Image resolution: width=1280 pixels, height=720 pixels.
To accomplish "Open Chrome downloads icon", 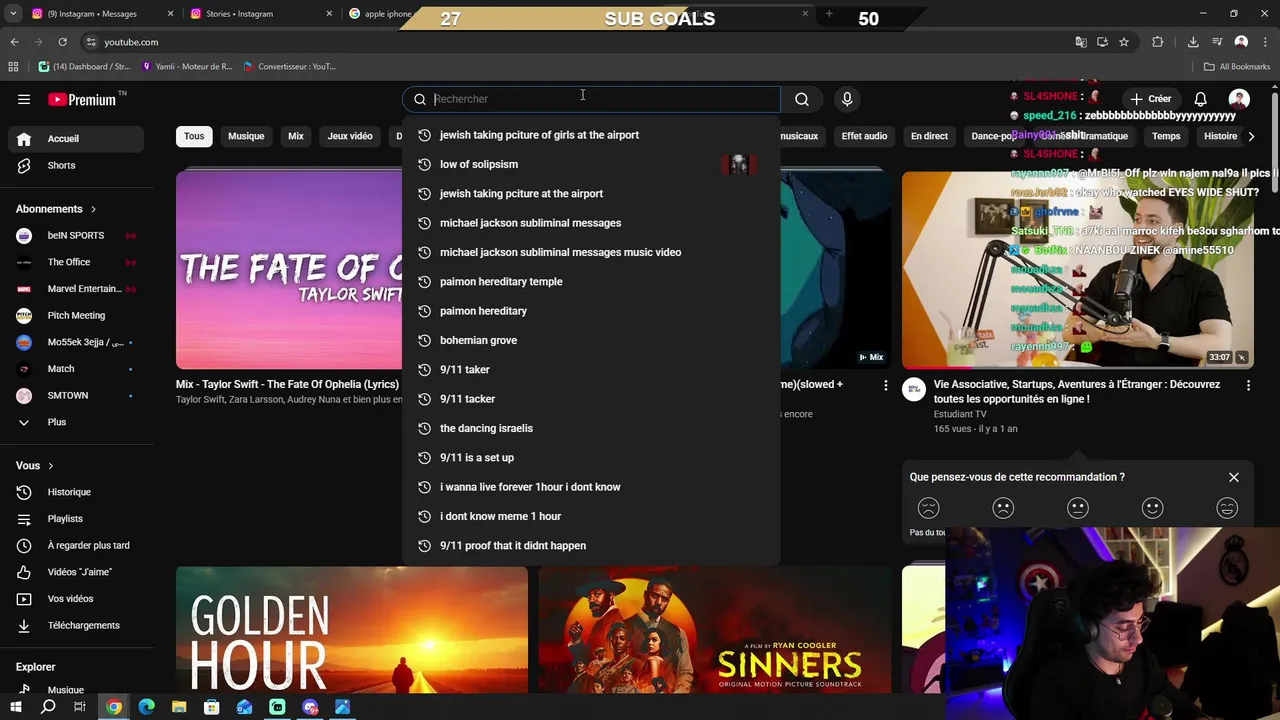I will click(1193, 42).
